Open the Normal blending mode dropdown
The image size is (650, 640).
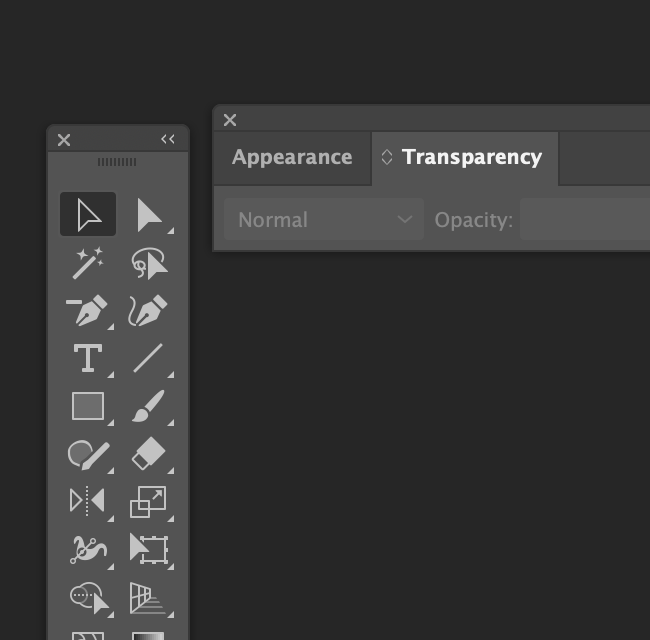324,219
